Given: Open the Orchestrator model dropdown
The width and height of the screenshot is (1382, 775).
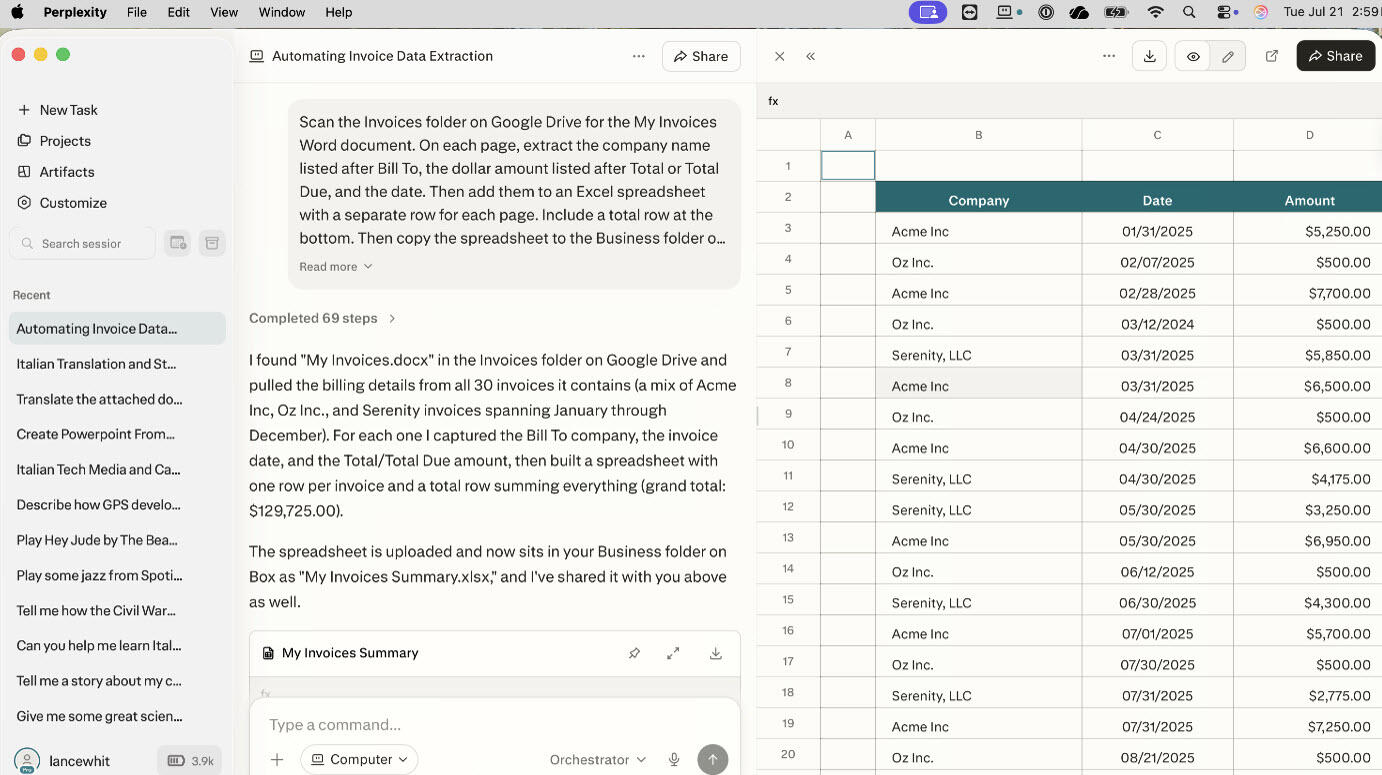Looking at the screenshot, I should tap(598, 760).
